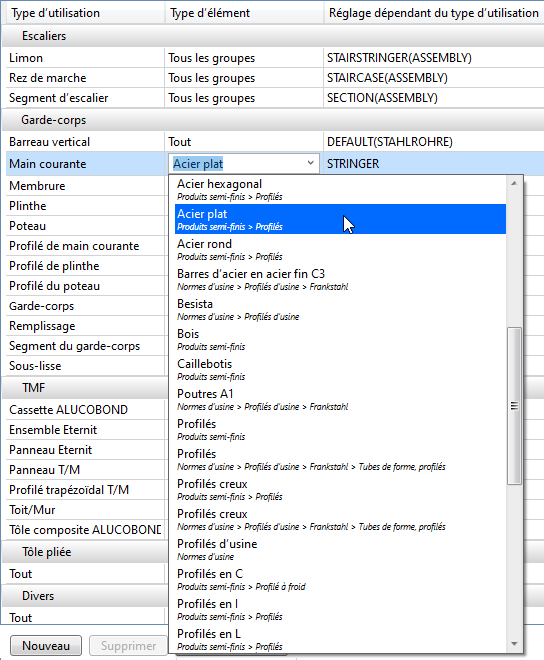This screenshot has width=544, height=660.
Task: Click the dropdown scroll up arrow
Action: tap(514, 183)
